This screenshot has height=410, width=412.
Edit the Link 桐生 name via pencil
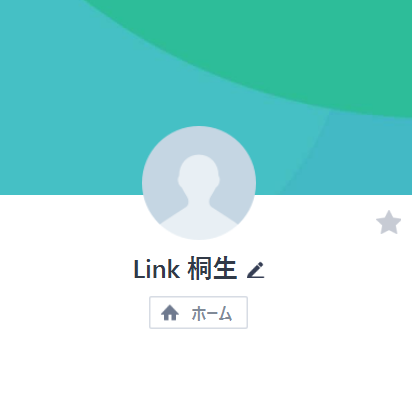(x=256, y=270)
